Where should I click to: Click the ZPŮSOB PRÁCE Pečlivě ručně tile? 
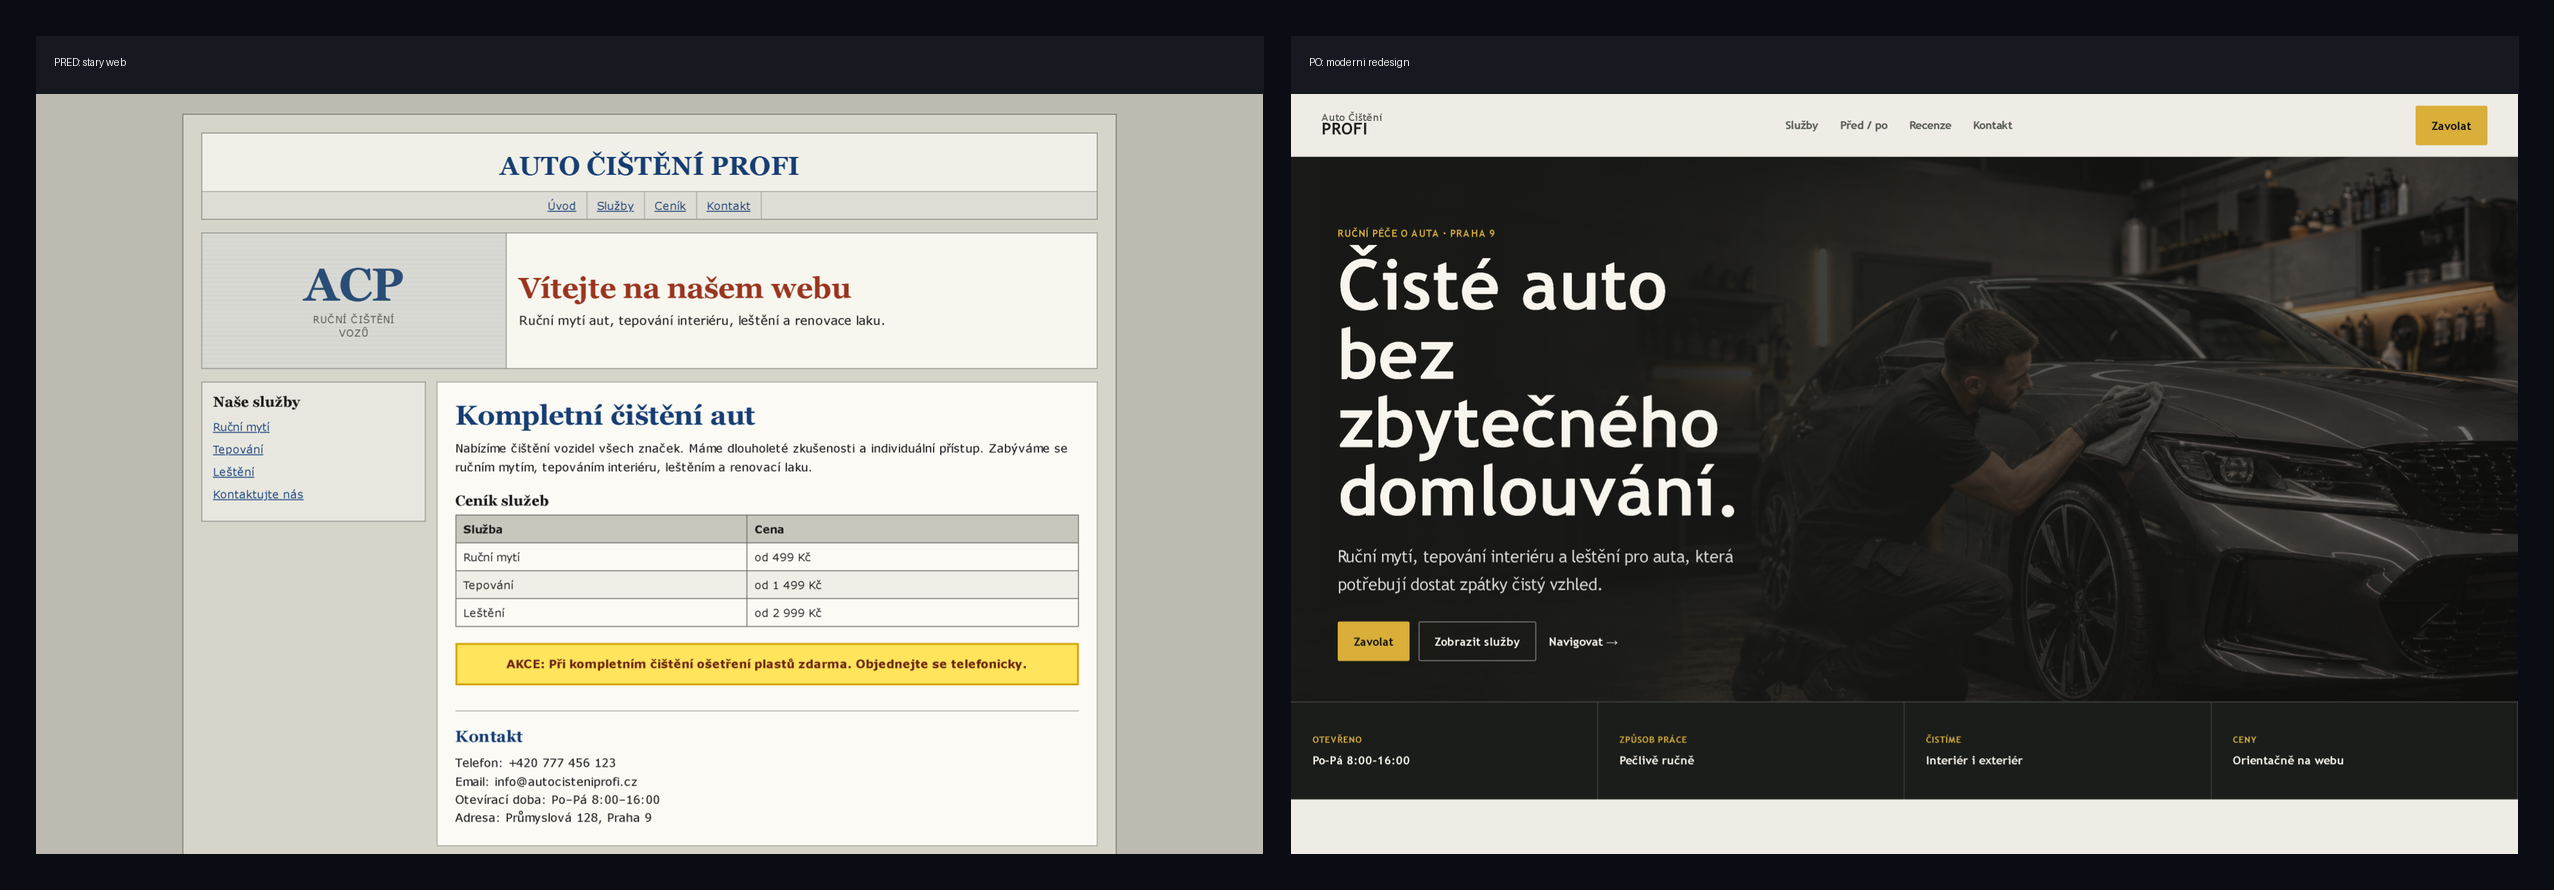[x=1751, y=751]
